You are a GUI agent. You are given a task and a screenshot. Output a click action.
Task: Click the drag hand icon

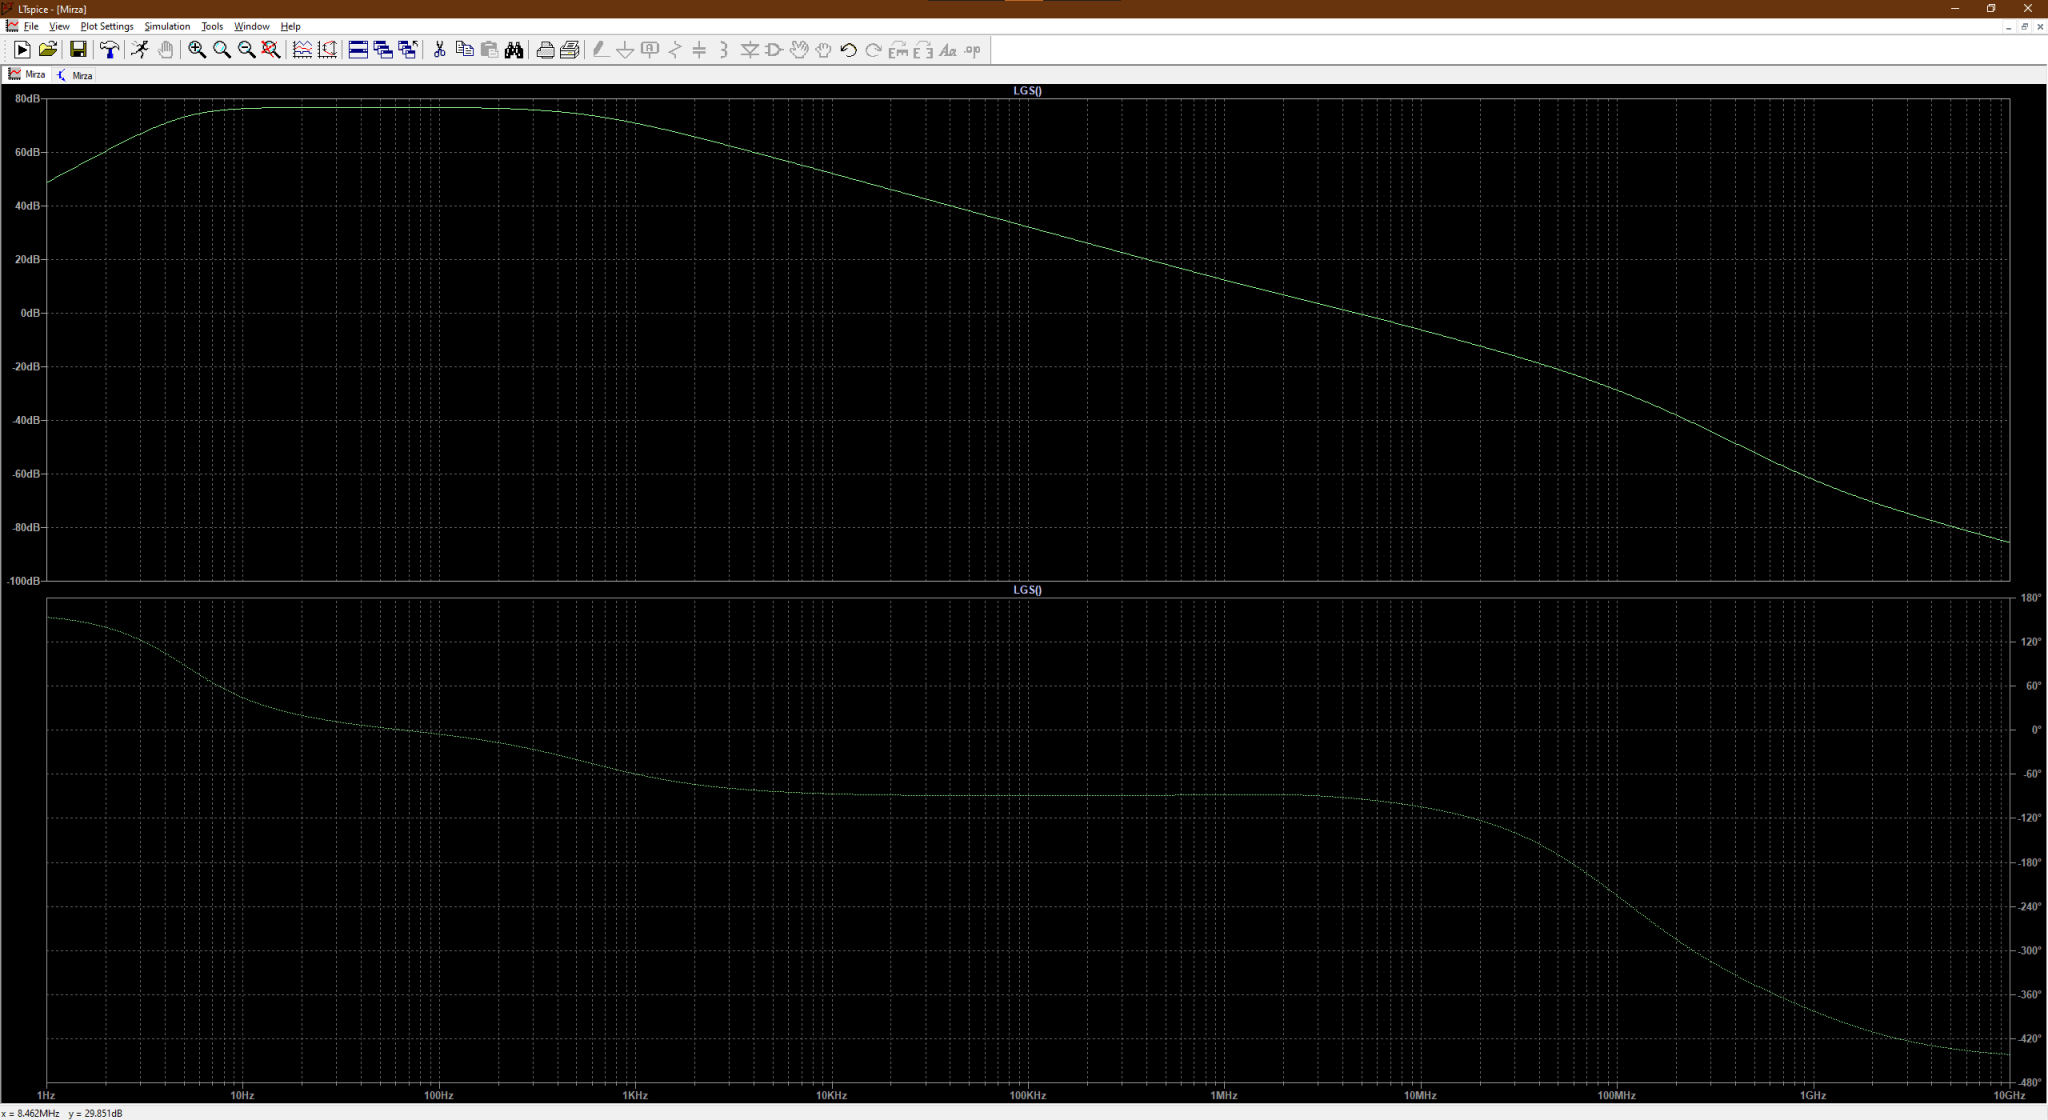pos(823,50)
